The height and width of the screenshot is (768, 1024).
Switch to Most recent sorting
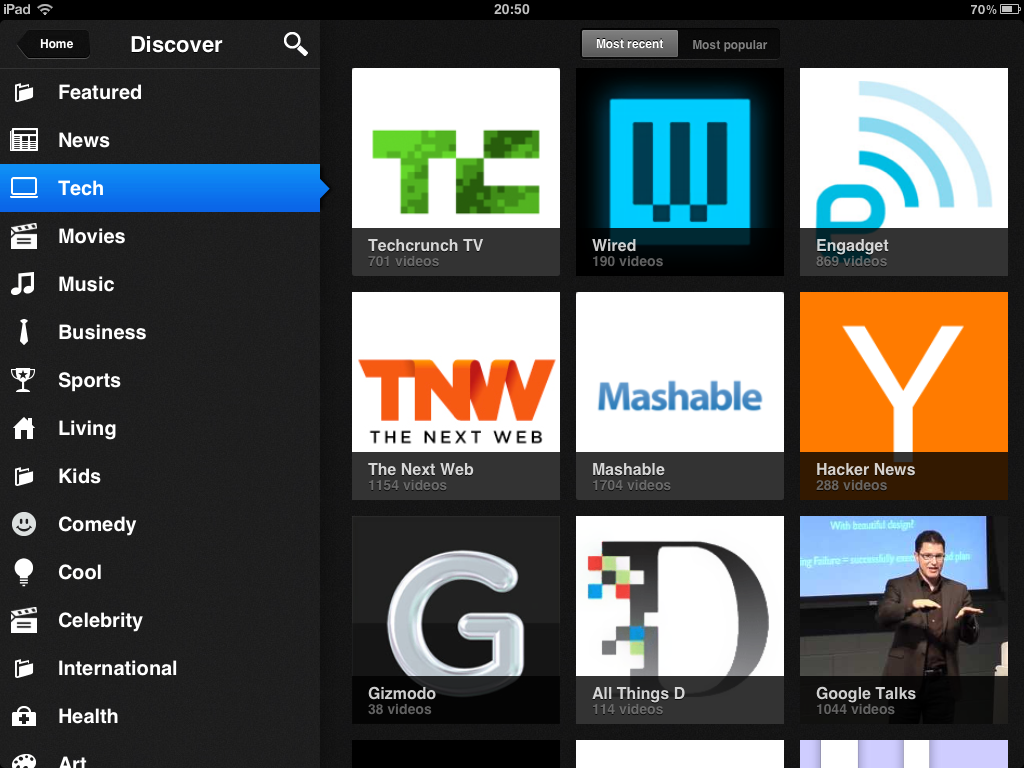point(630,44)
